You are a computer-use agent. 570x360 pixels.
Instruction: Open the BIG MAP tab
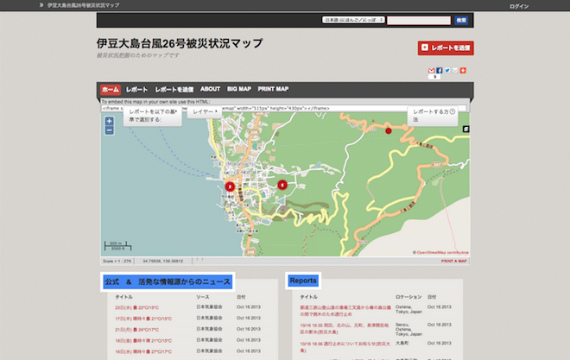pos(239,89)
